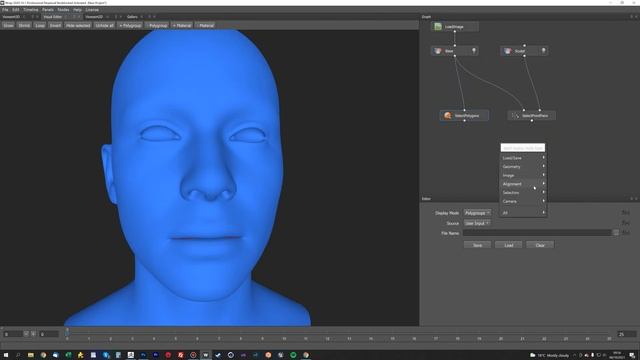Click the timeline end frame field showing 25
Viewport: 640px width, 360px height.
point(627,334)
